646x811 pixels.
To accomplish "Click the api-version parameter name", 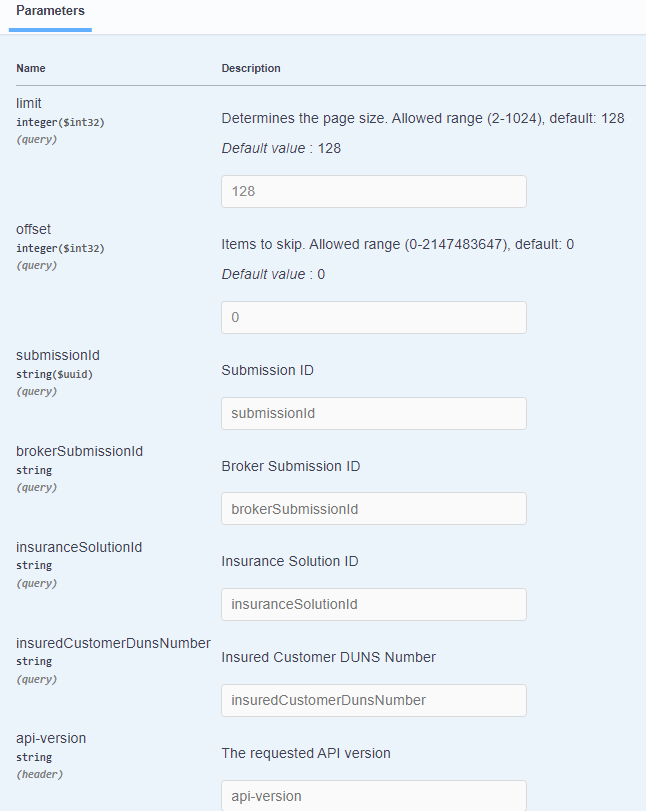I will 51,738.
